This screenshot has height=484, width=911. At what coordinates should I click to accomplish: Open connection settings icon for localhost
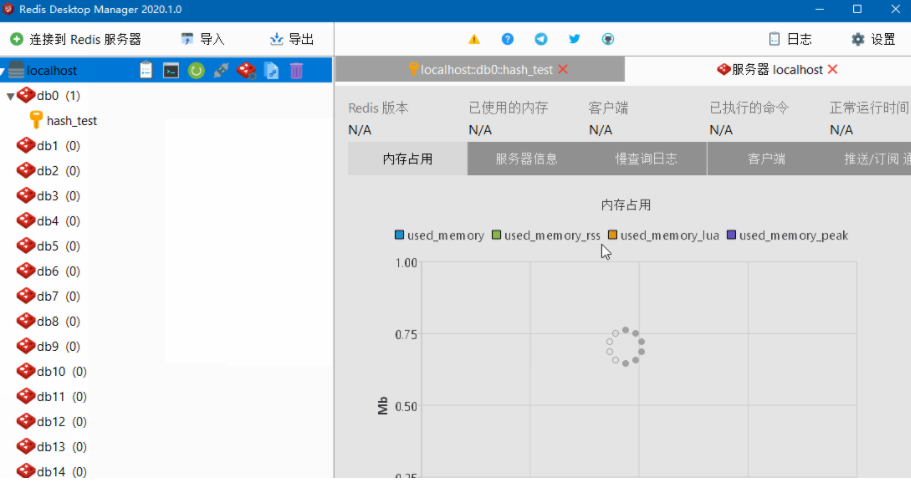tap(246, 70)
